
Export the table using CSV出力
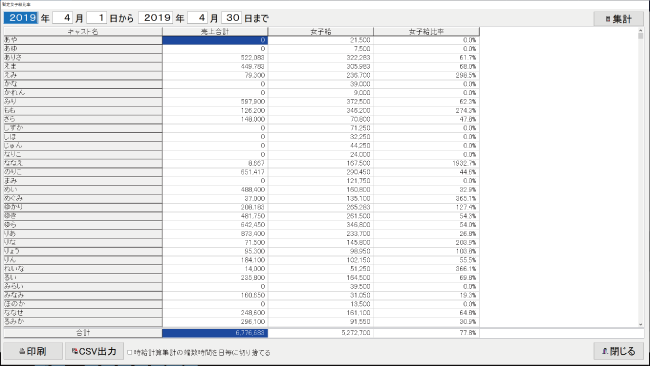click(94, 351)
